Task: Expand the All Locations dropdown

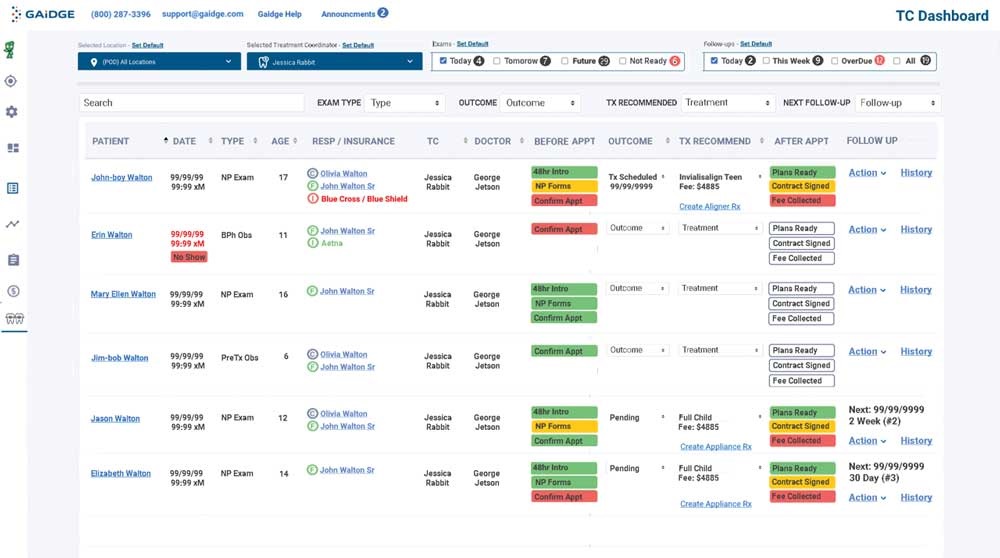Action: point(159,62)
